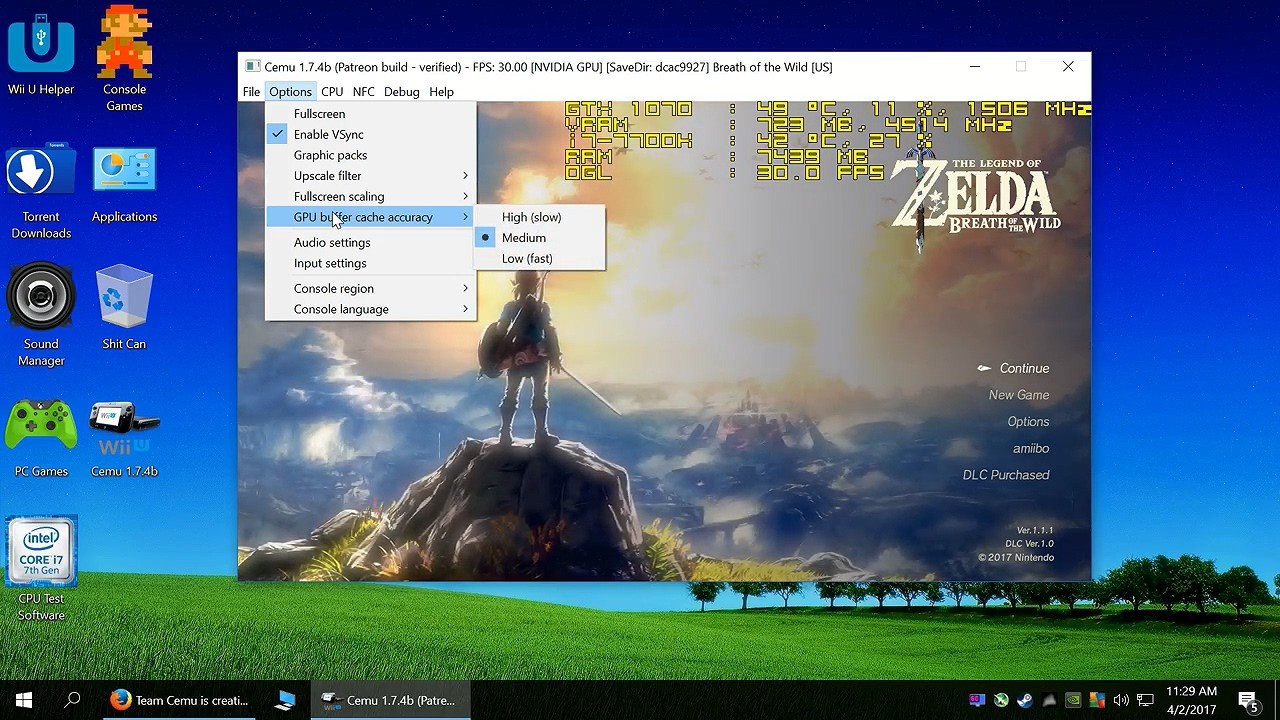Viewport: 1280px width, 720px height.
Task: Choose amiibo in the Zelda menu
Action: click(x=1031, y=449)
